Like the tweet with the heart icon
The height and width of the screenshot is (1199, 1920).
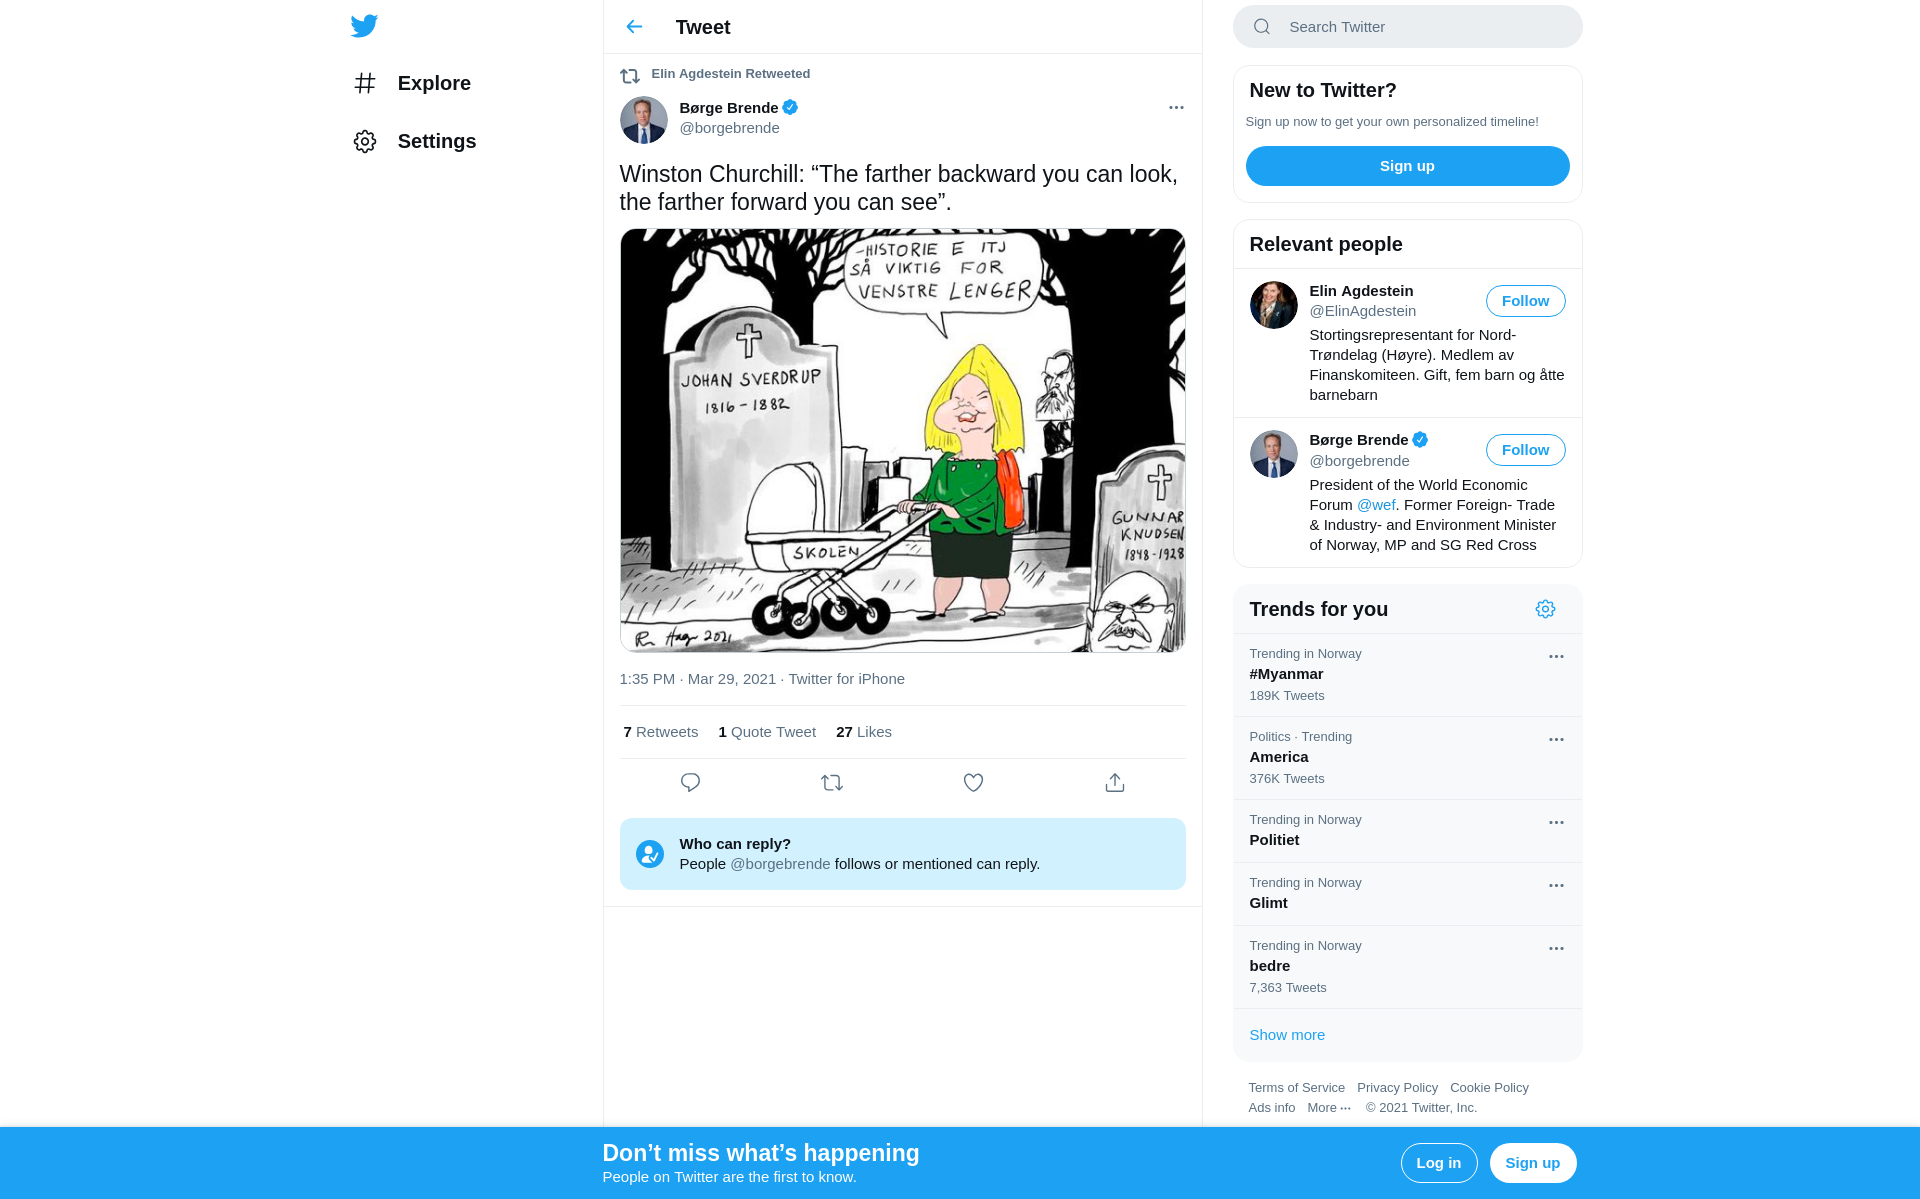(x=973, y=783)
